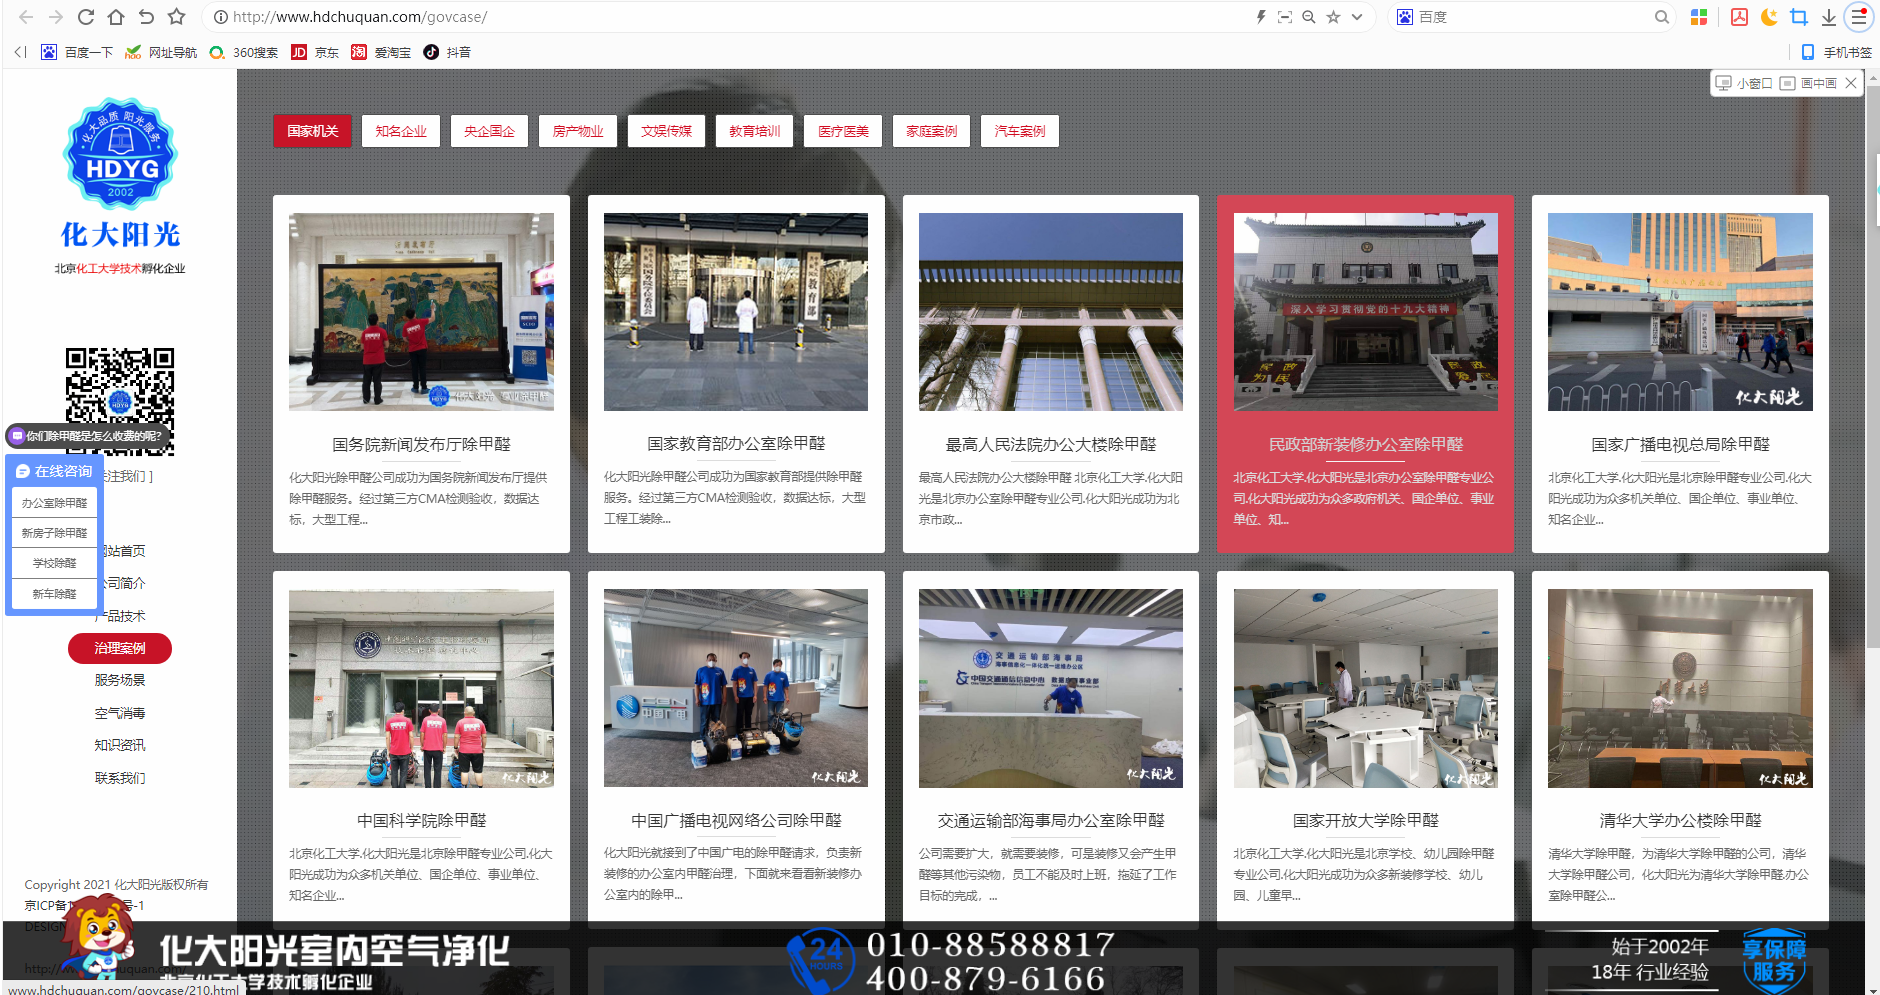This screenshot has width=1880, height=995.
Task: Open the 爱淘宝 bookmark
Action: [x=381, y=52]
